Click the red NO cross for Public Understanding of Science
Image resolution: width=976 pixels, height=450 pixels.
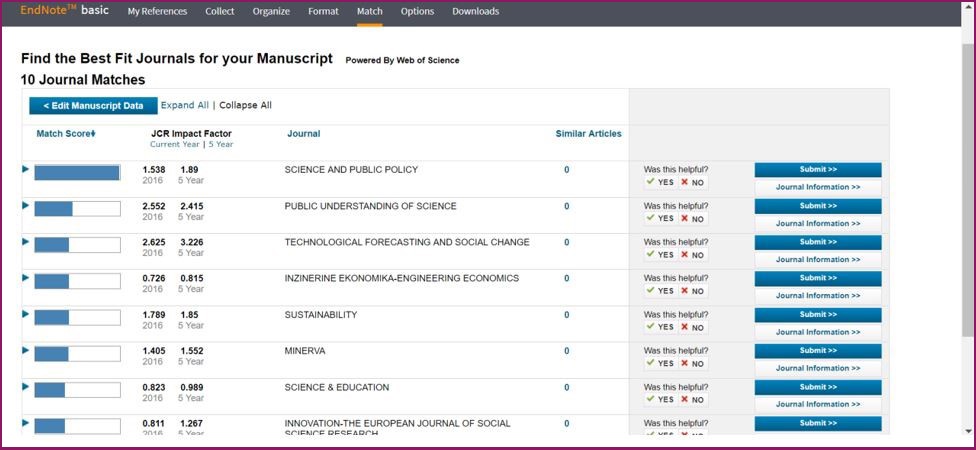click(x=692, y=219)
